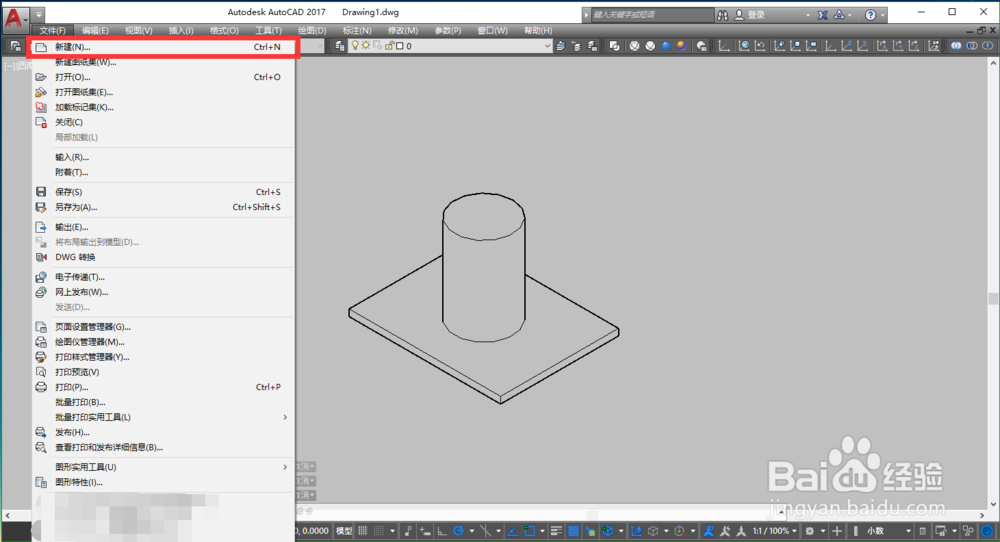The width and height of the screenshot is (1000, 542).
Task: Click the binoculars search icon
Action: point(723,15)
